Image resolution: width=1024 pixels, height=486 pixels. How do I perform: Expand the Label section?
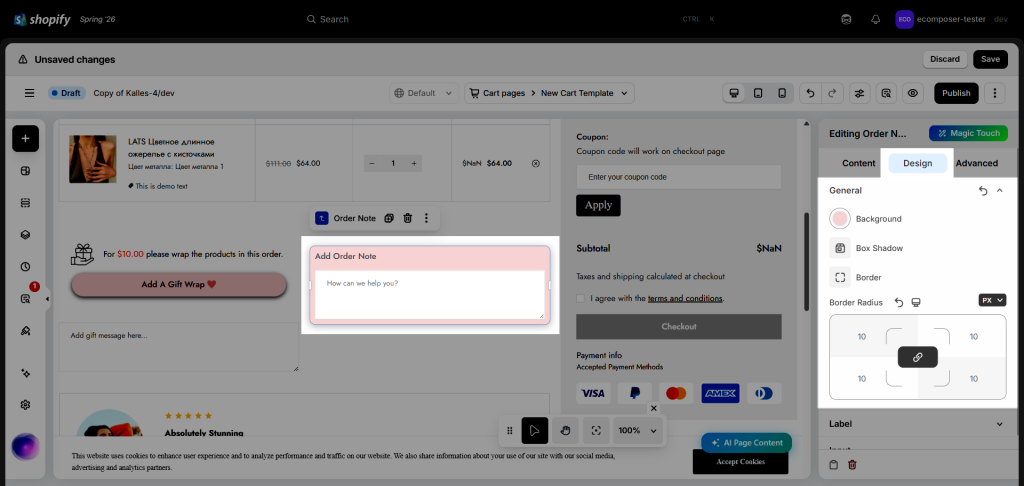coord(1000,424)
